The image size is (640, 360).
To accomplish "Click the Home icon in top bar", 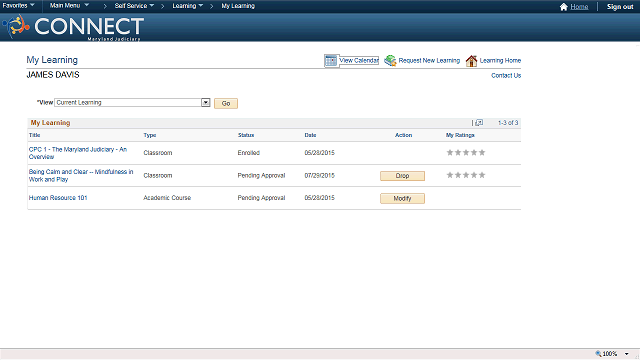I will pos(564,7).
